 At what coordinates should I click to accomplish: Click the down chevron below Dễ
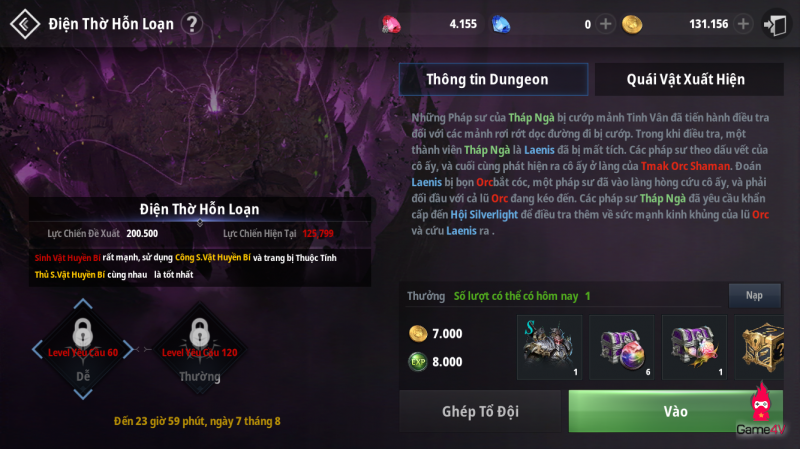point(83,394)
